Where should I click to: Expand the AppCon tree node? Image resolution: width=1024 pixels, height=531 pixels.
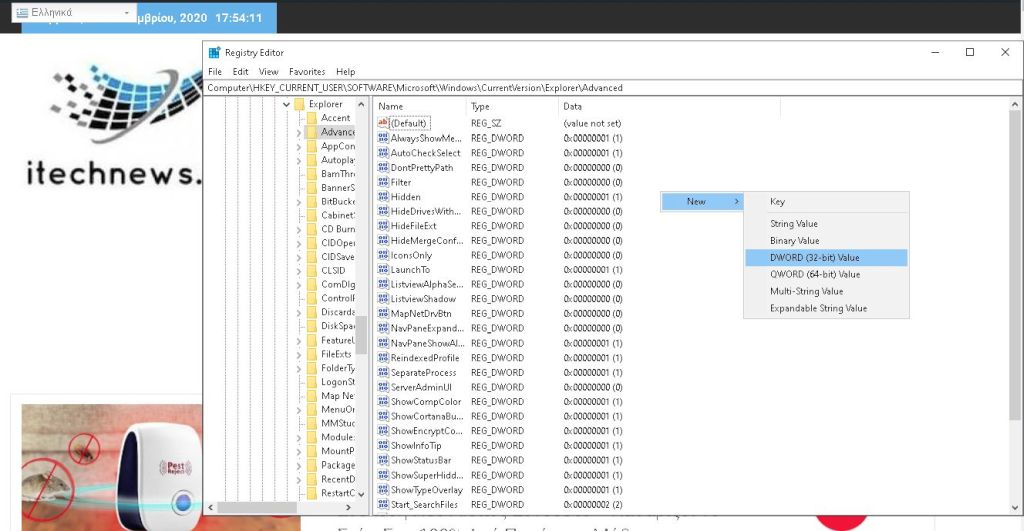coord(298,146)
